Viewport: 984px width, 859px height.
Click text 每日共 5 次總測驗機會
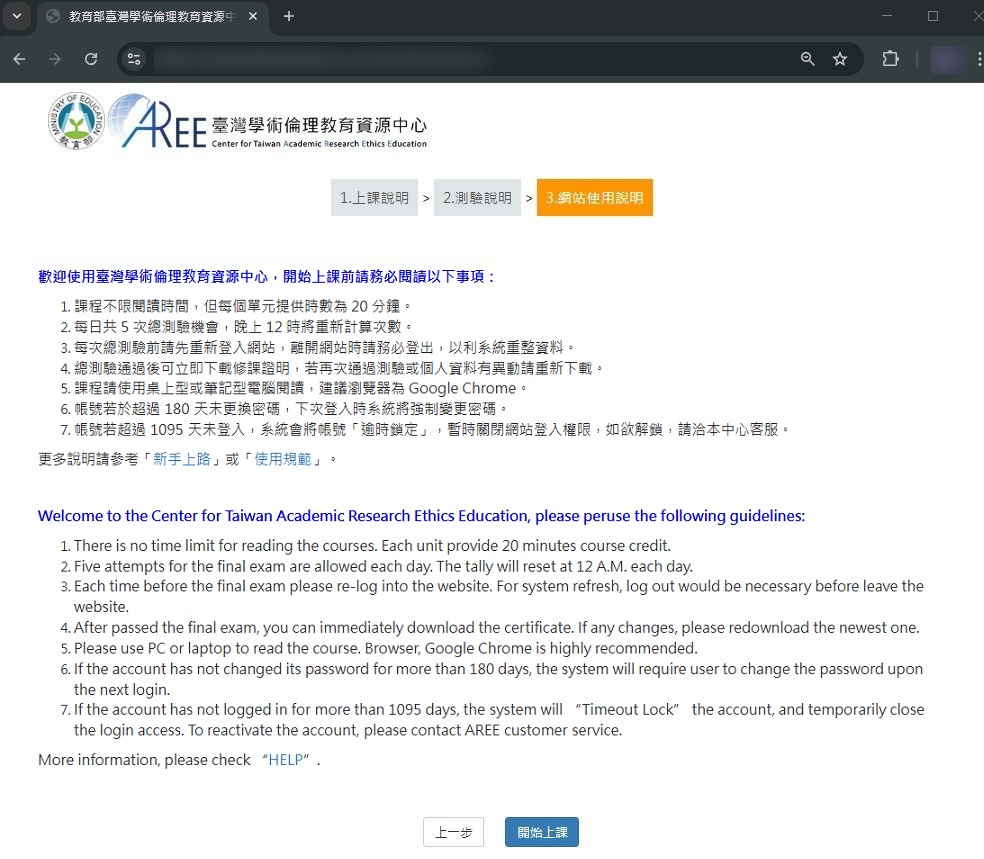pyautogui.click(x=146, y=327)
